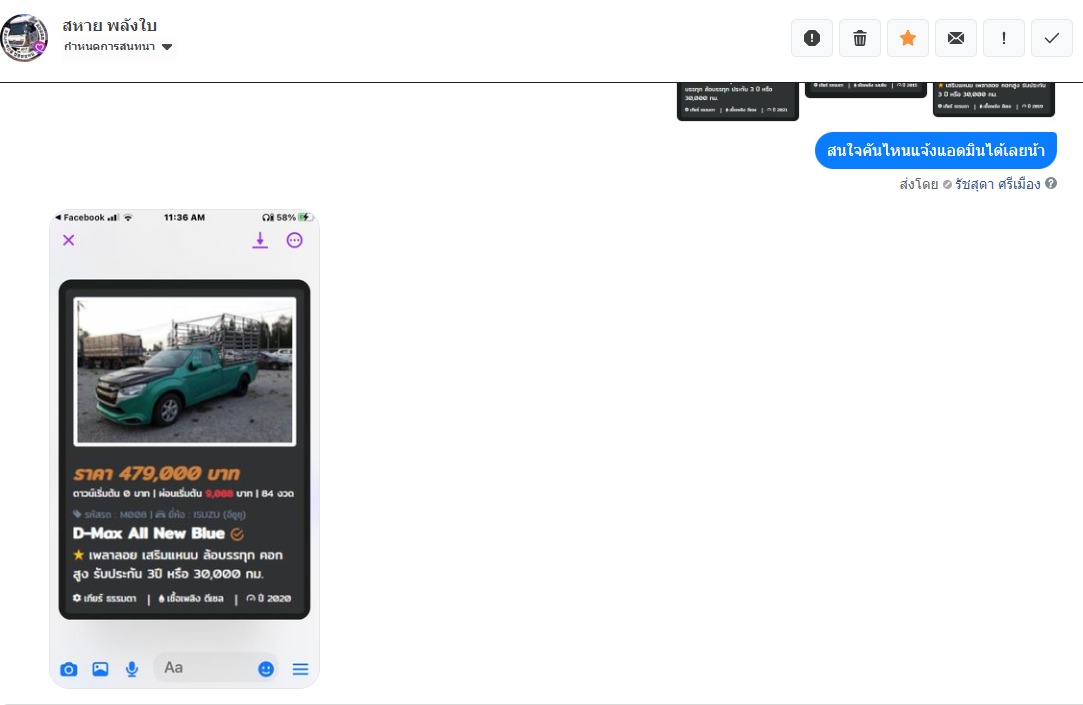
Task: Open the middle car card thumbnail above the bubble
Action: tap(865, 90)
